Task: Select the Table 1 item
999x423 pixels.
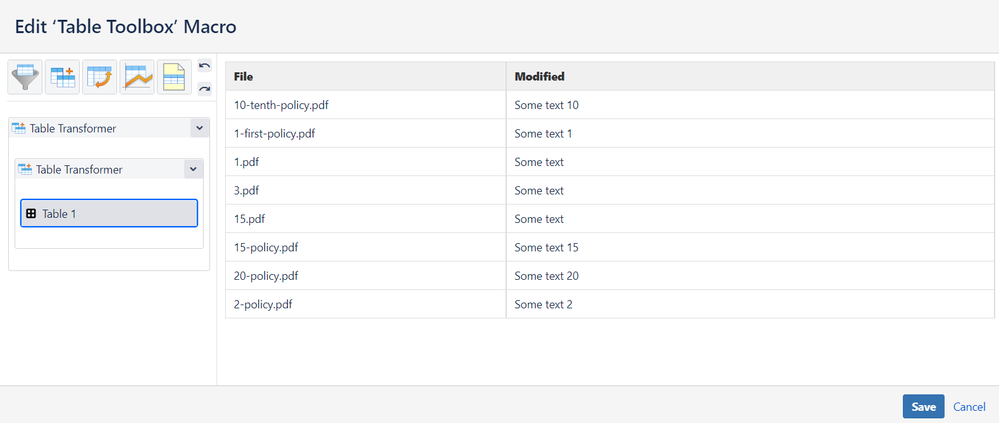Action: pyautogui.click(x=109, y=214)
